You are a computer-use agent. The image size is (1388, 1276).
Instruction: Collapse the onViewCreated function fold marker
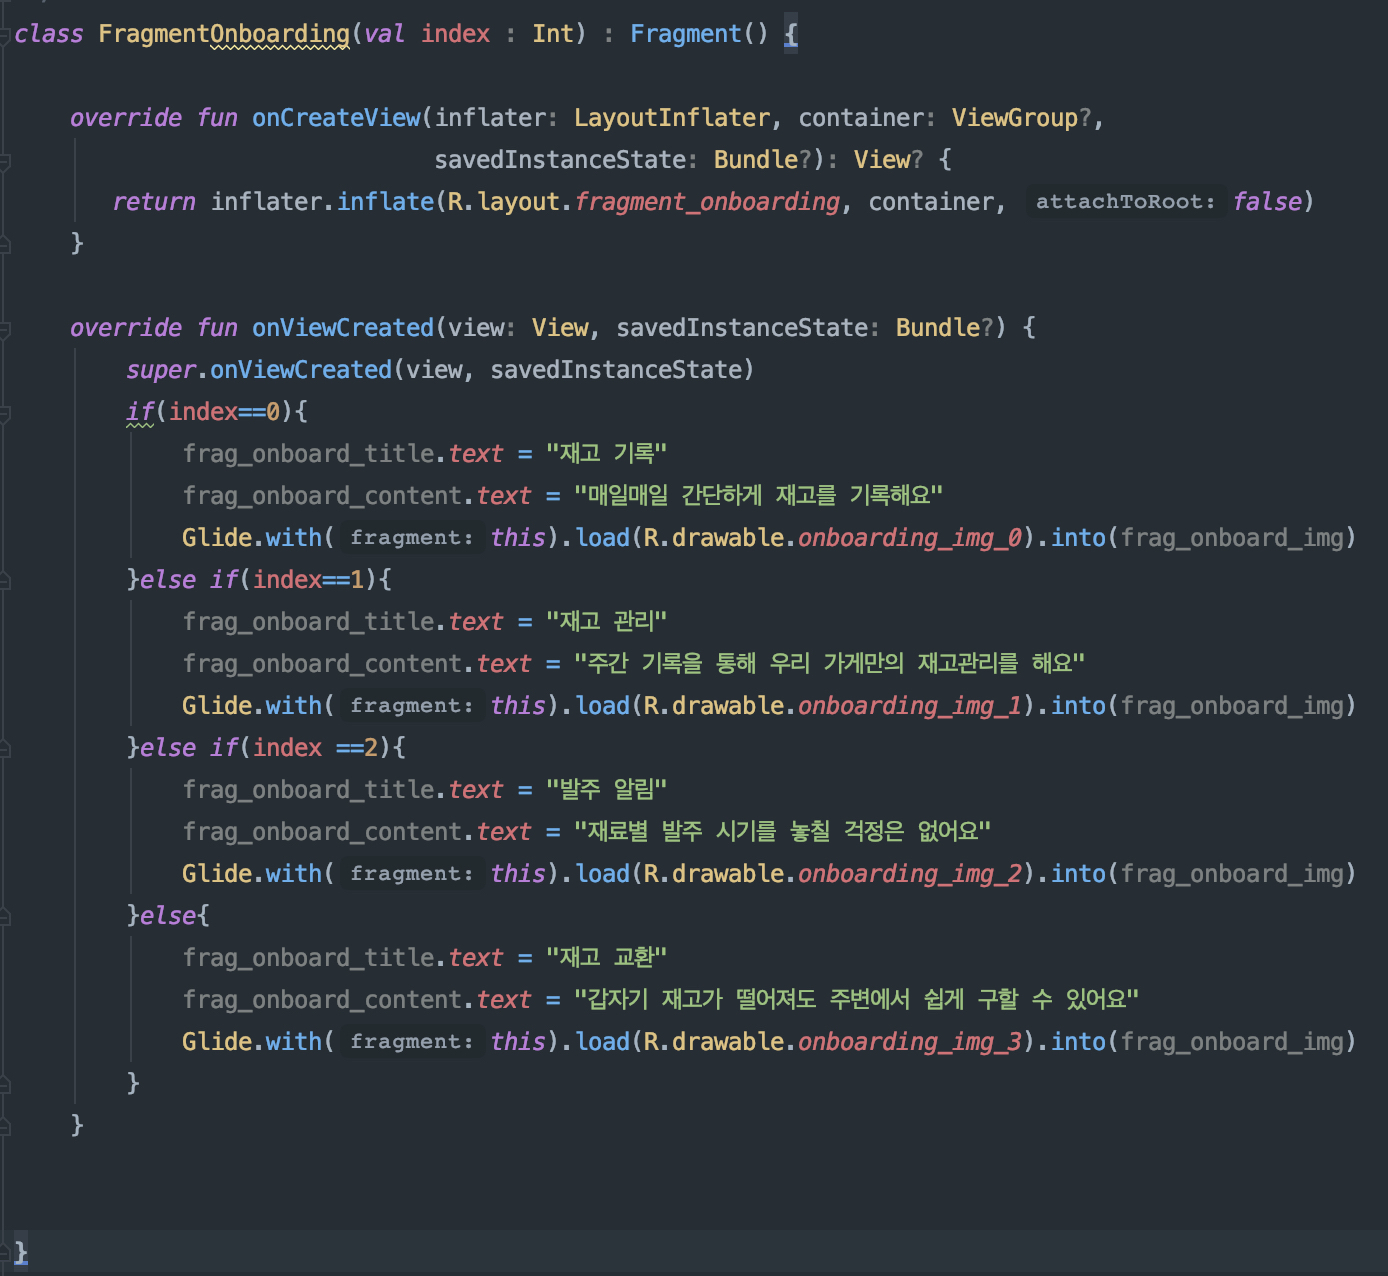coord(5,329)
